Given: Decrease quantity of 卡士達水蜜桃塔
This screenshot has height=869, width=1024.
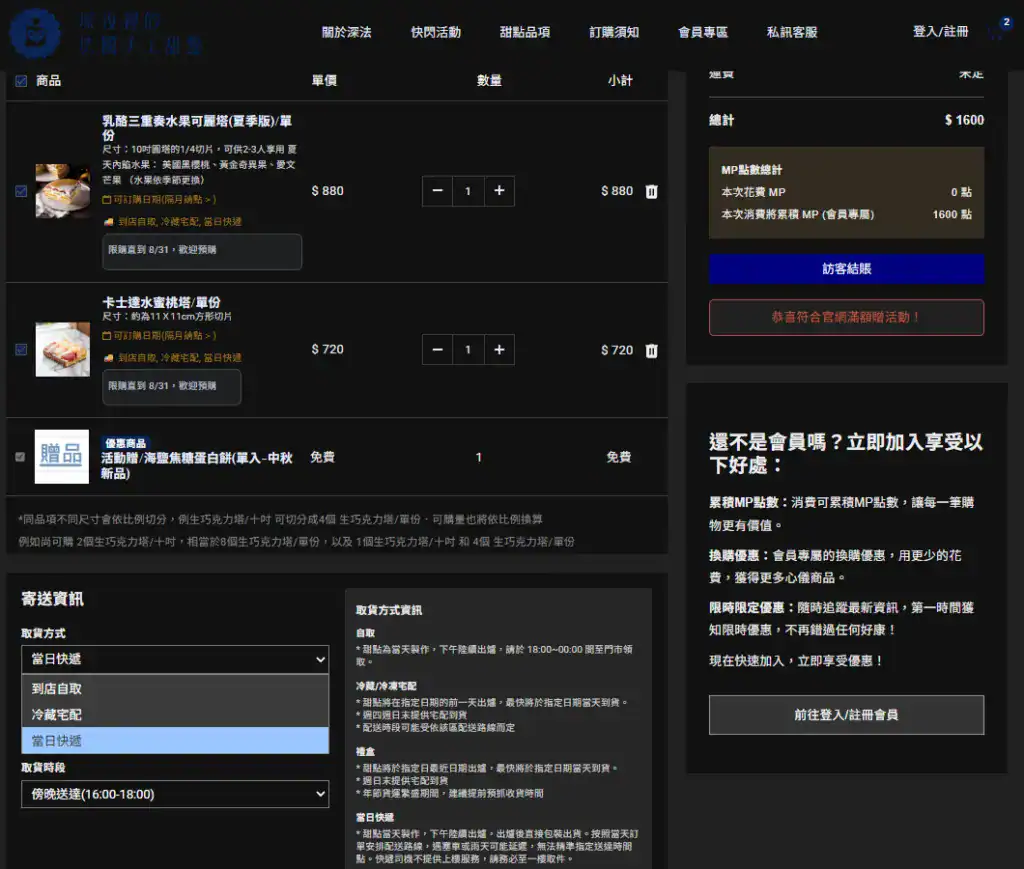Looking at the screenshot, I should tap(438, 349).
